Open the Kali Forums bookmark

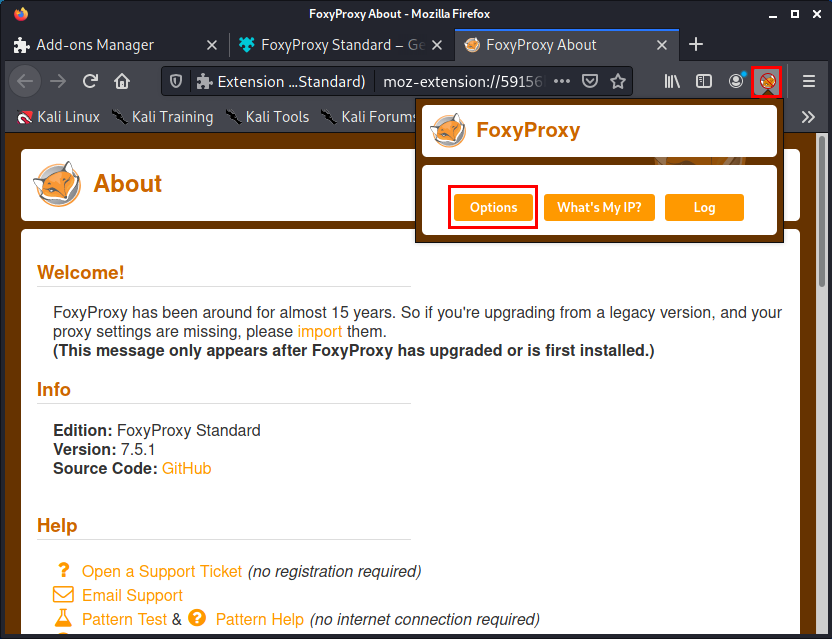[368, 117]
